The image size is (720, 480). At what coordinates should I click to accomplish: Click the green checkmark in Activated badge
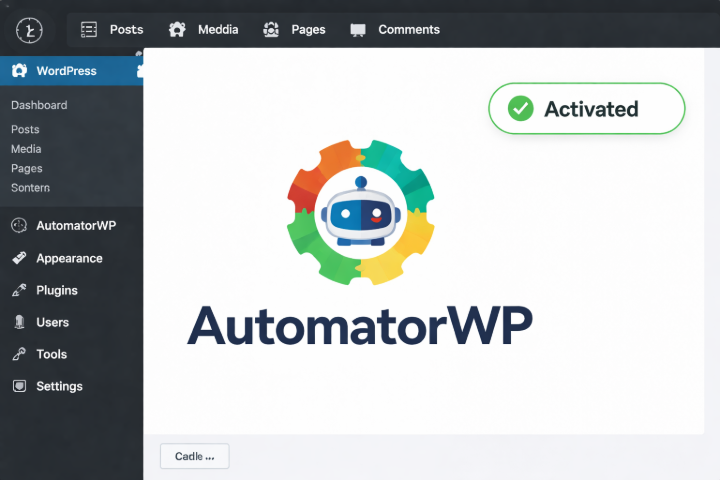pos(521,108)
